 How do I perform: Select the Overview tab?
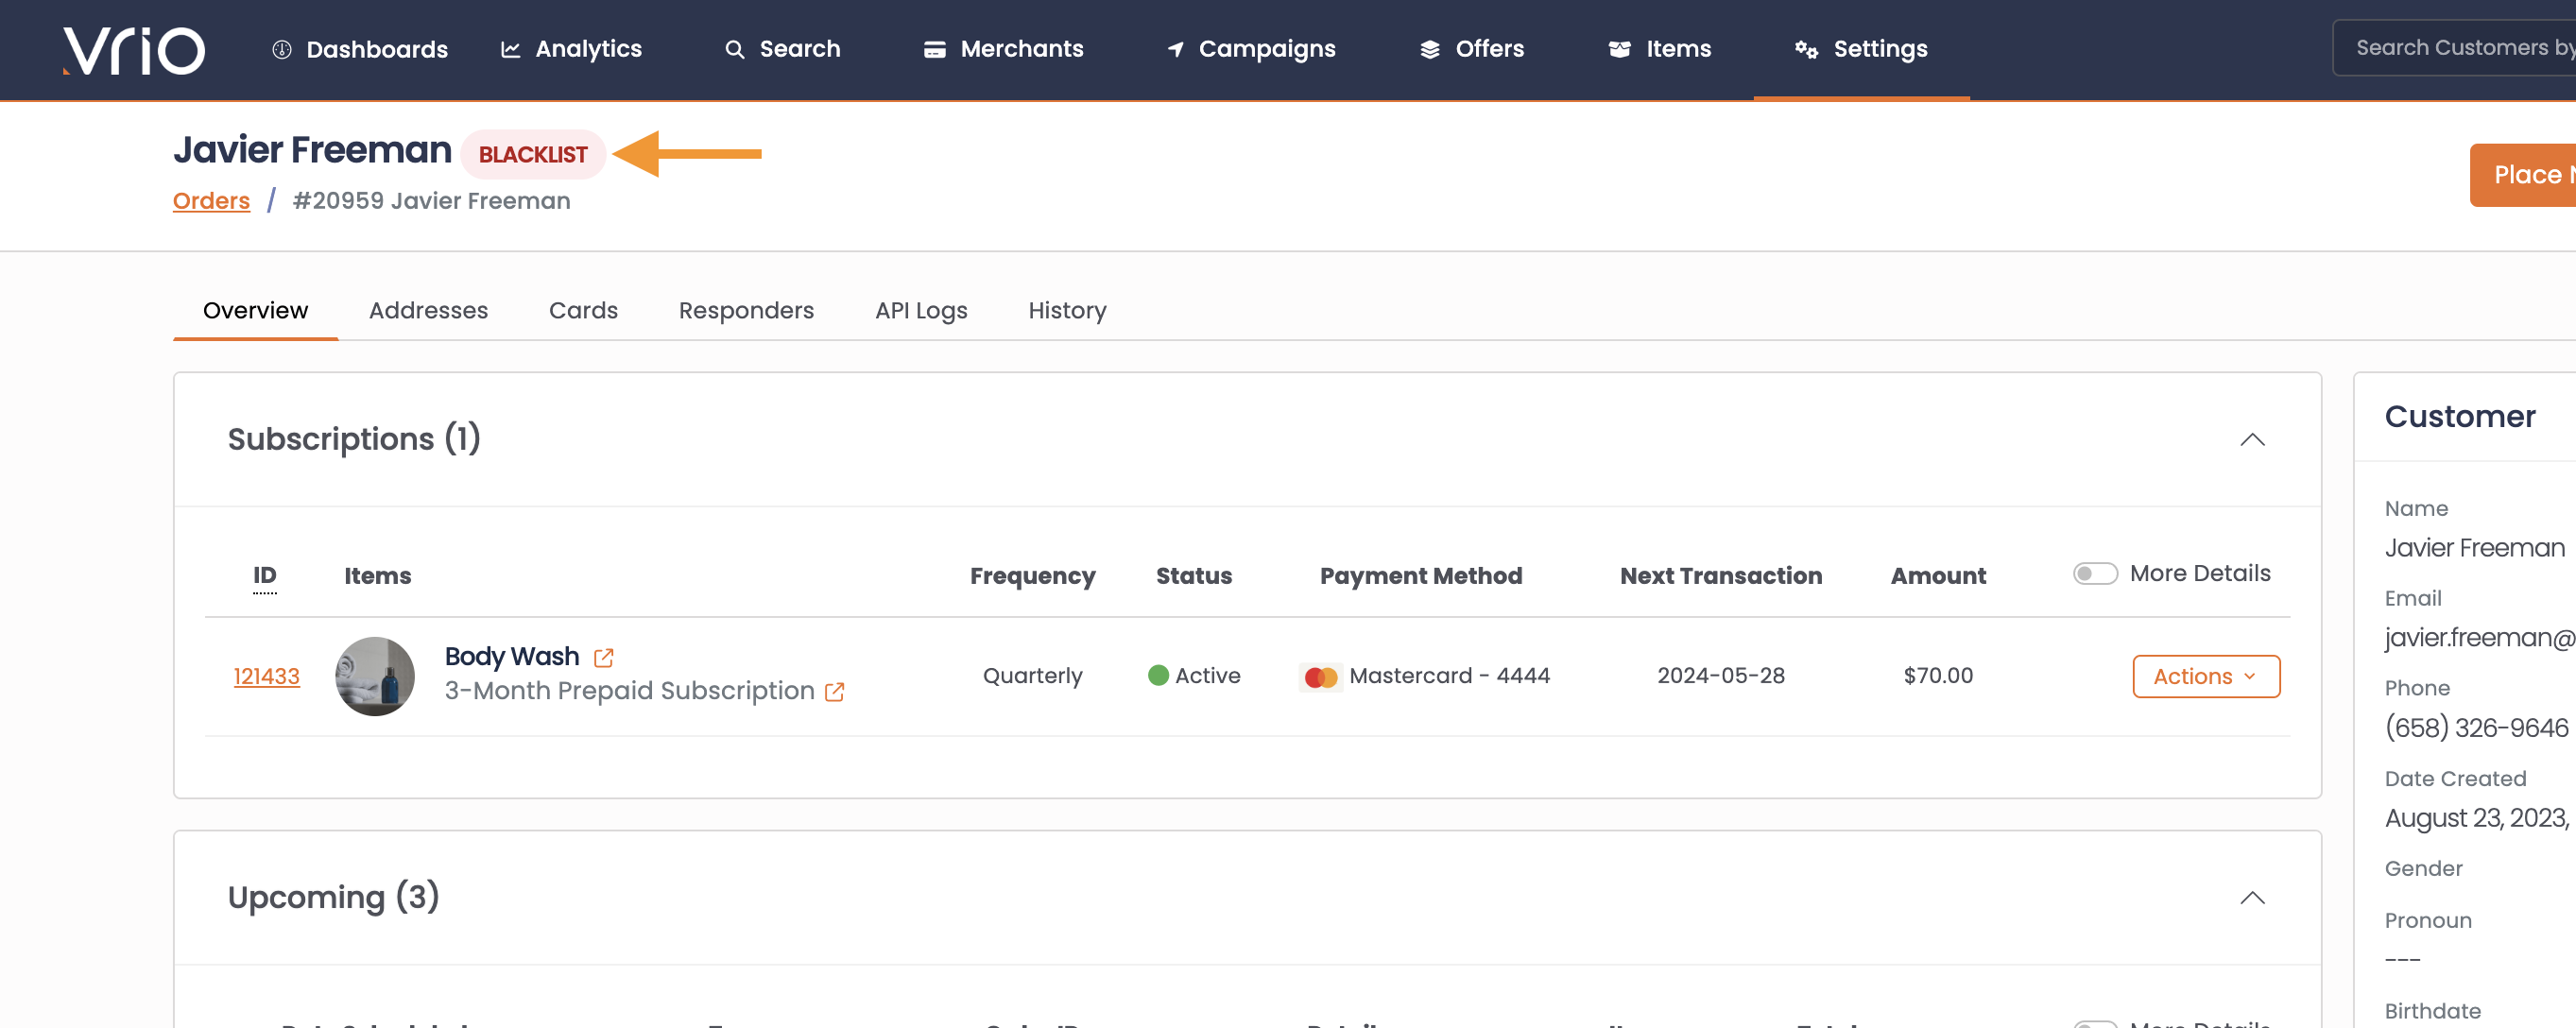[255, 311]
